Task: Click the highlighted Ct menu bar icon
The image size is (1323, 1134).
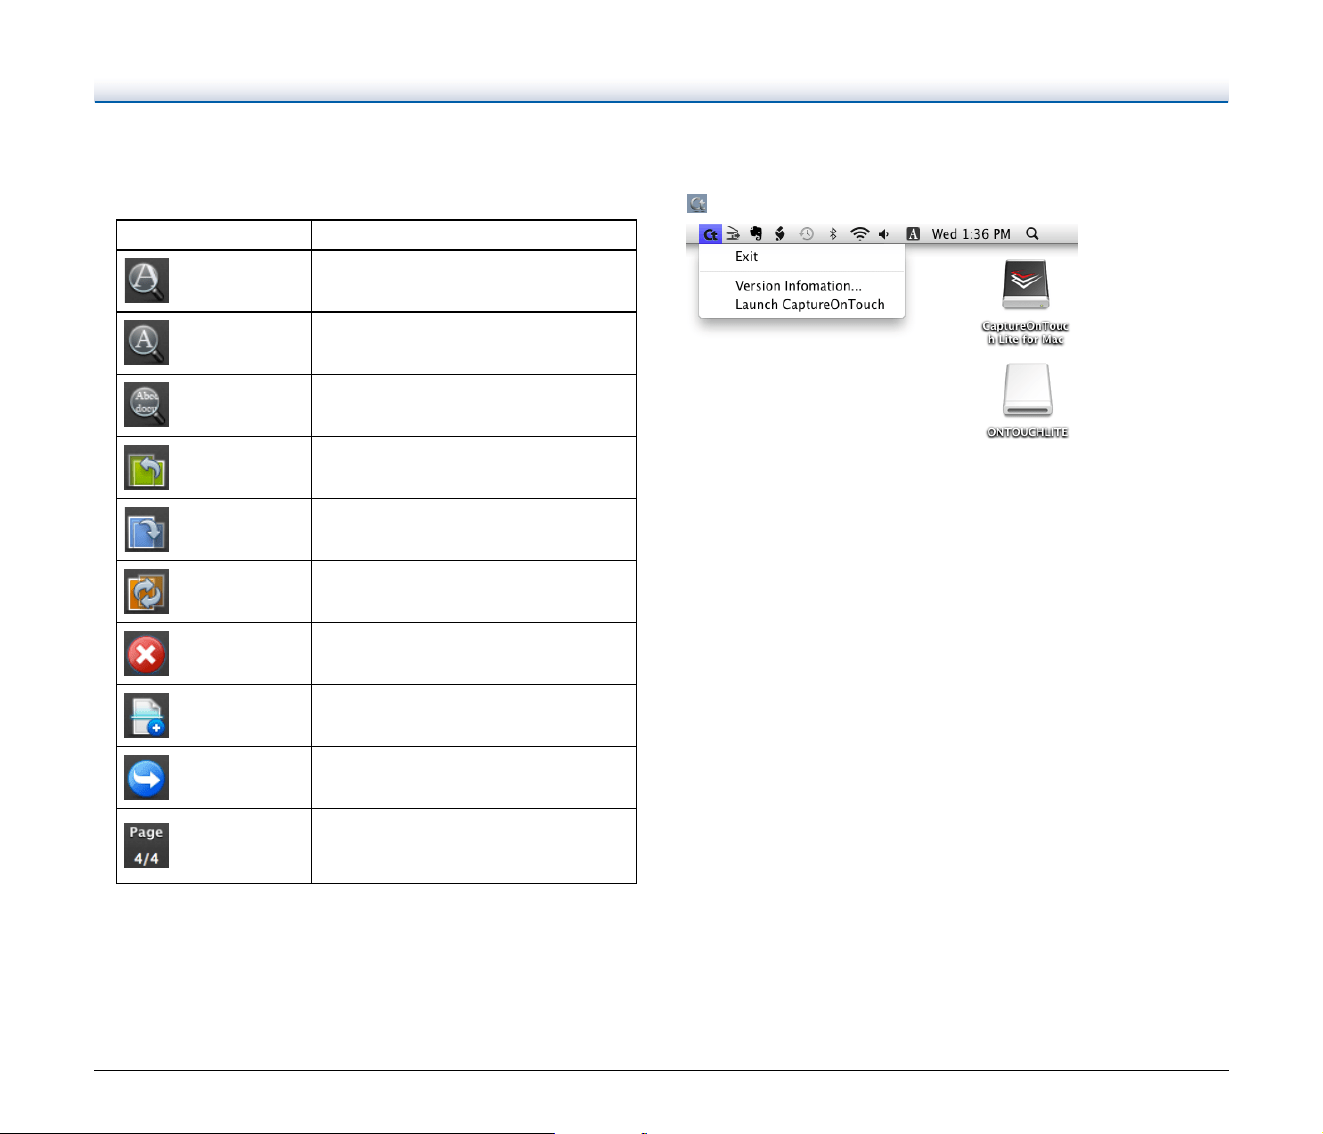Action: (x=710, y=234)
